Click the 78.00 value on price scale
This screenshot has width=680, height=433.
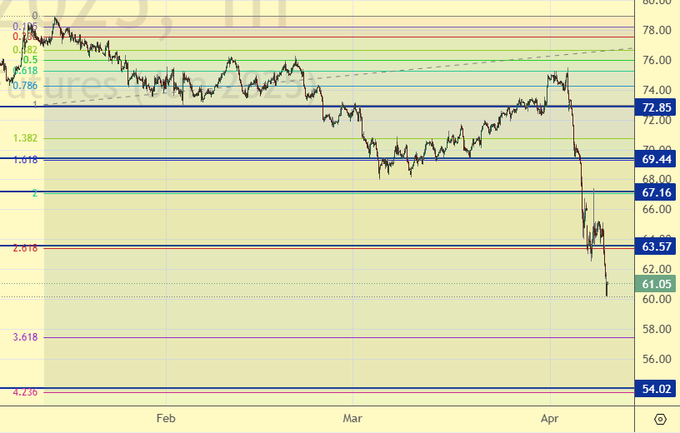click(655, 30)
